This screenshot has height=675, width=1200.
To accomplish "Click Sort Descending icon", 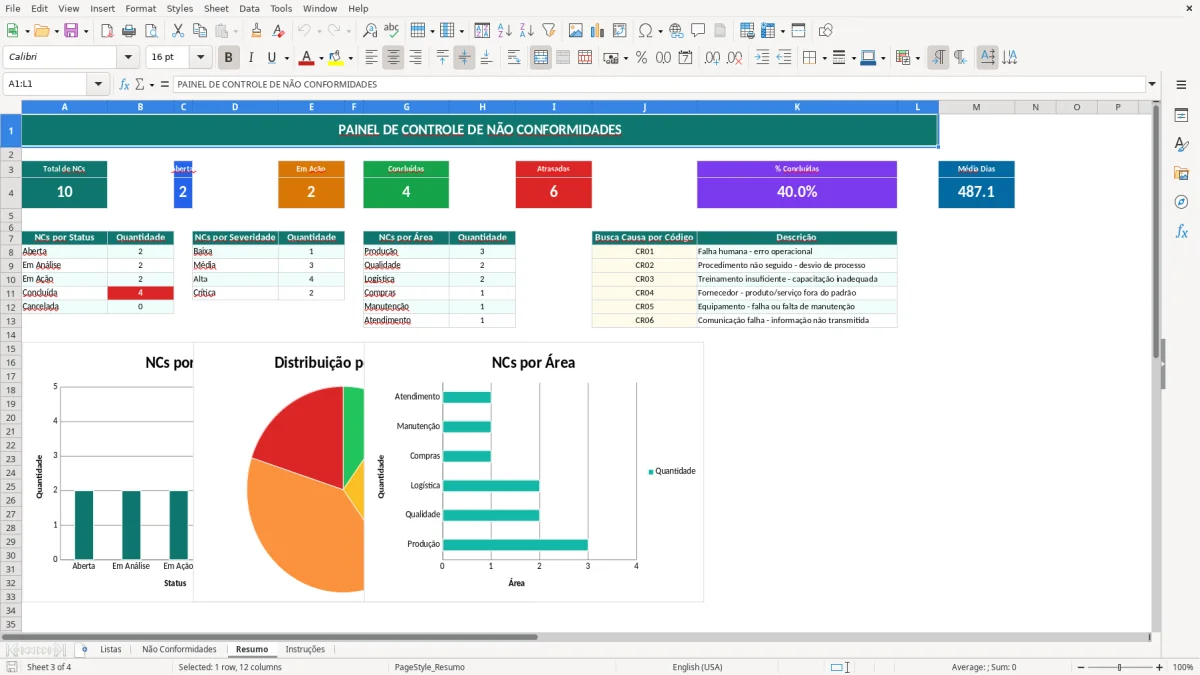I will point(526,31).
